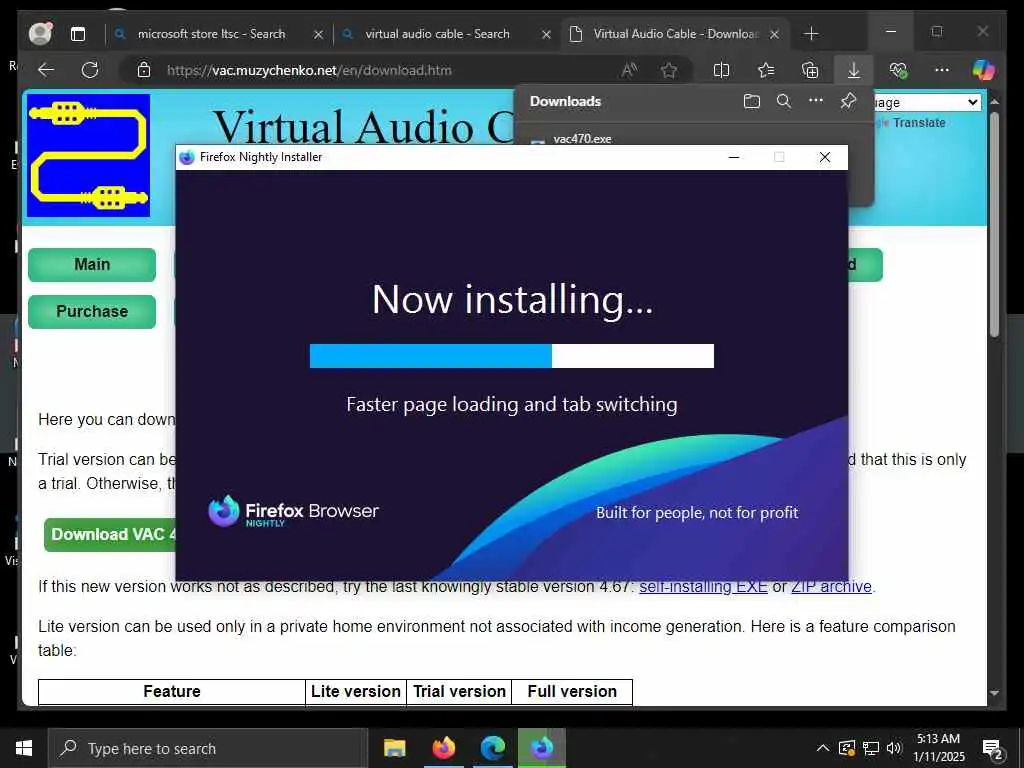Screen dimensions: 1024x768
Task: Open the Favorites list icon
Action: (x=765, y=70)
